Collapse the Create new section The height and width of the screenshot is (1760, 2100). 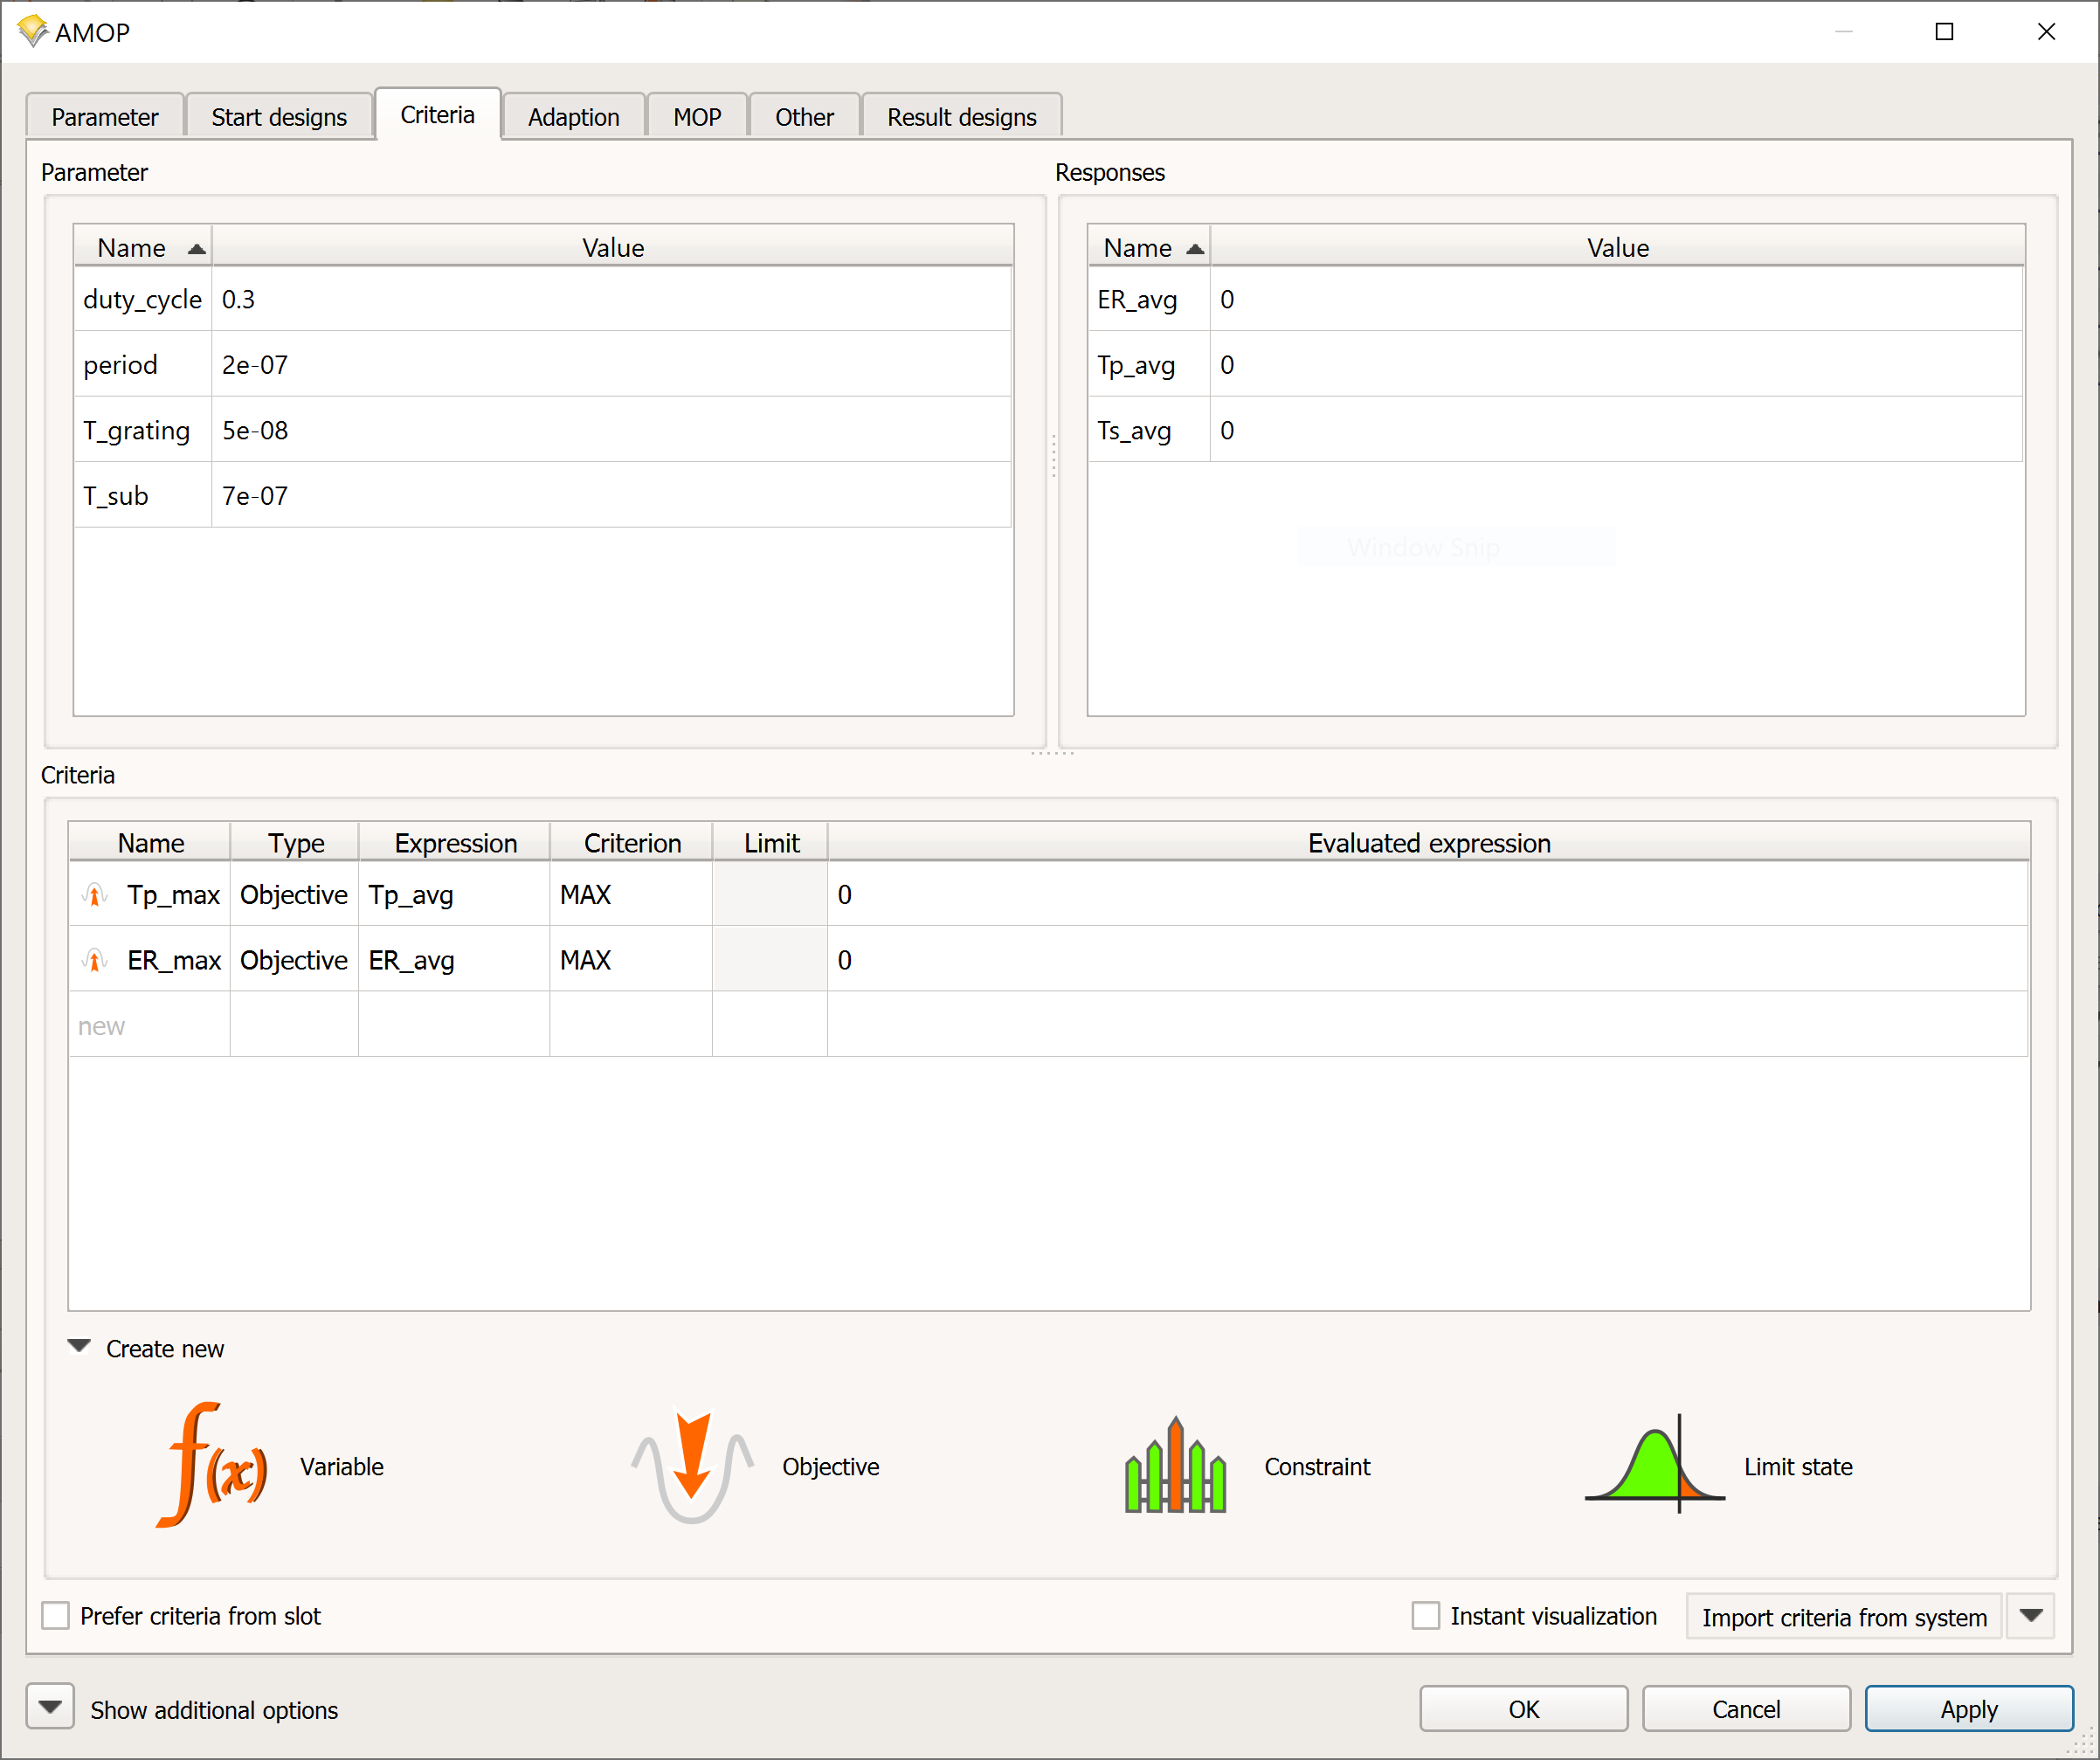coord(79,1347)
